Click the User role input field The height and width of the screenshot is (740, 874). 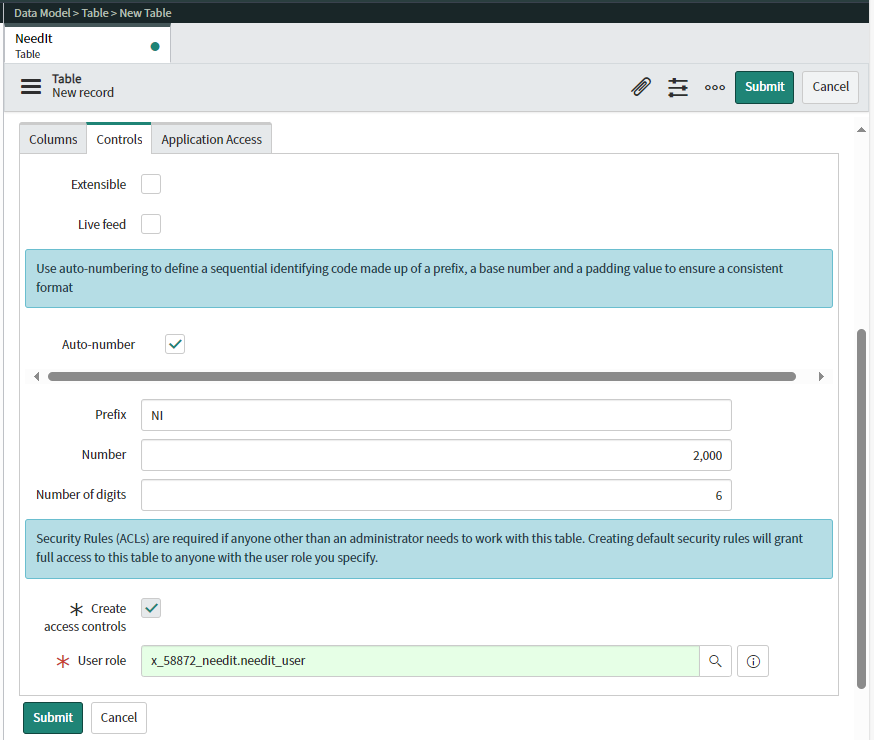coord(420,661)
